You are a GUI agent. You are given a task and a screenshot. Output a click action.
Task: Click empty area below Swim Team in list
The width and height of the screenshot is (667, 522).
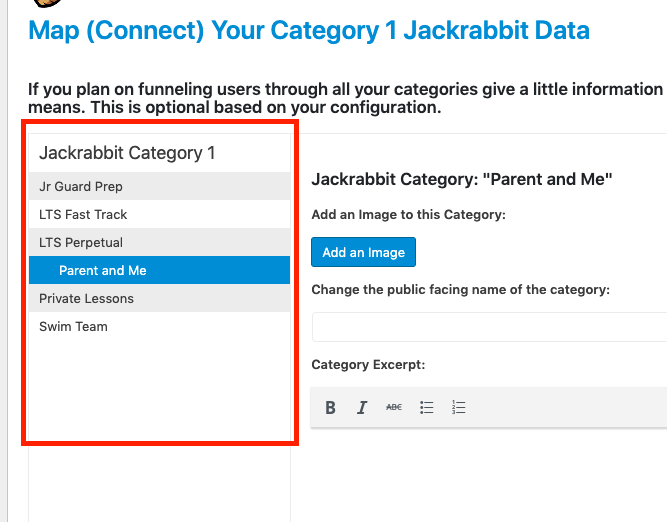159,390
